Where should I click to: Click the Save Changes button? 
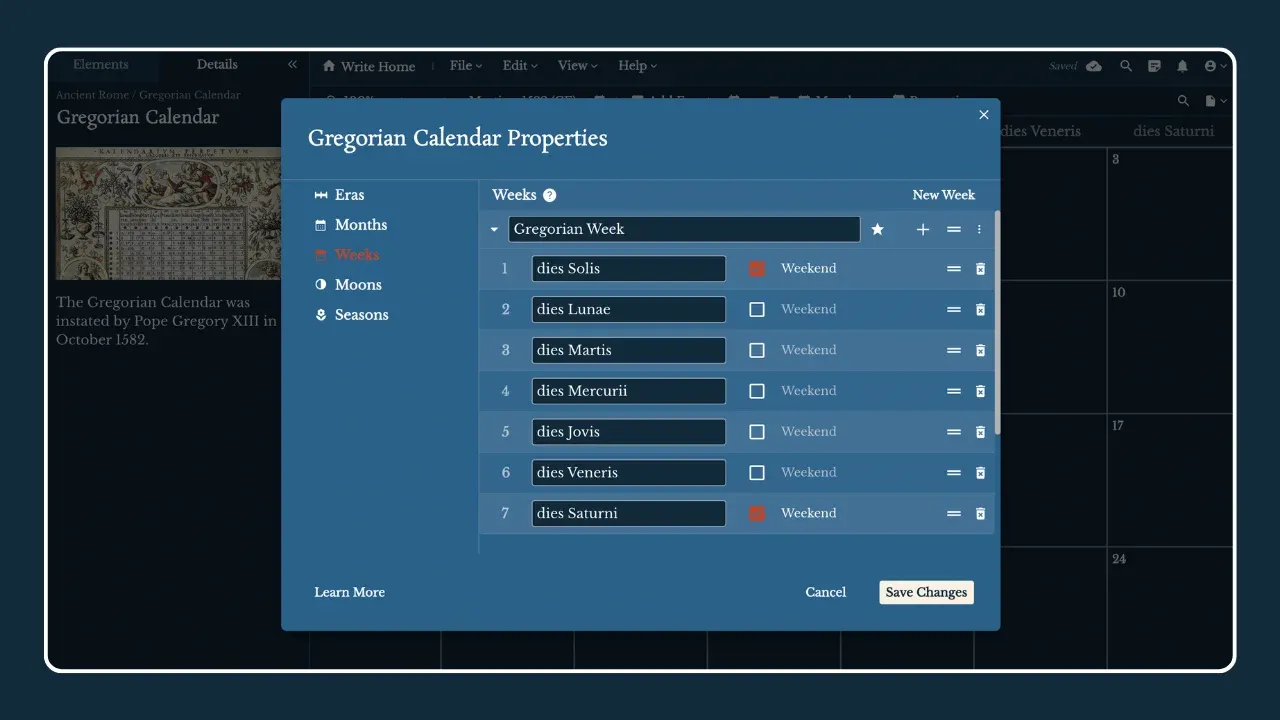coord(926,592)
